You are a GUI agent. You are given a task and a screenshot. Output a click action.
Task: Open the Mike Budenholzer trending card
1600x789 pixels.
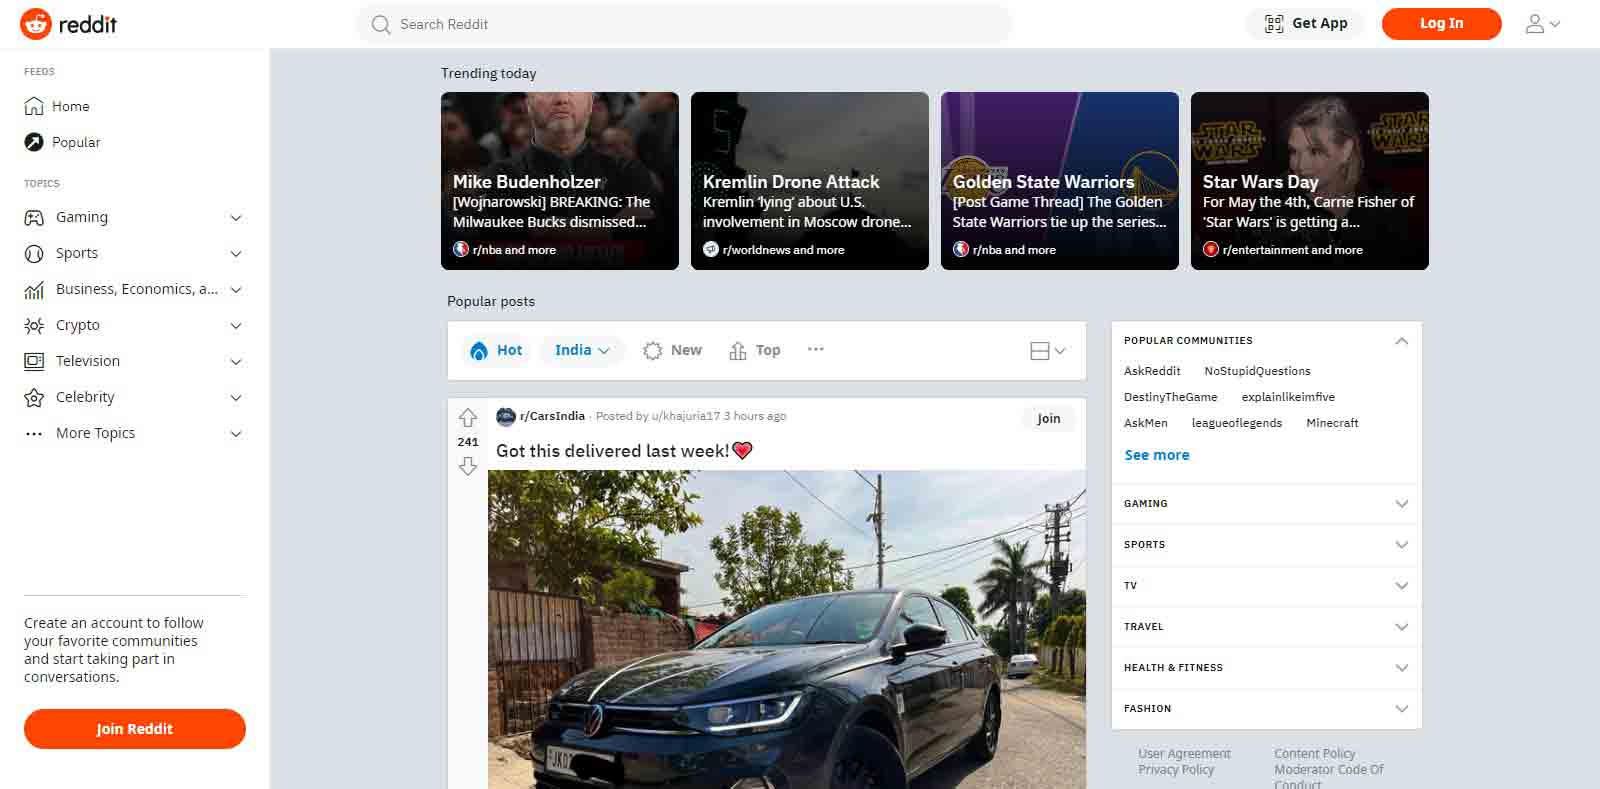coord(560,181)
